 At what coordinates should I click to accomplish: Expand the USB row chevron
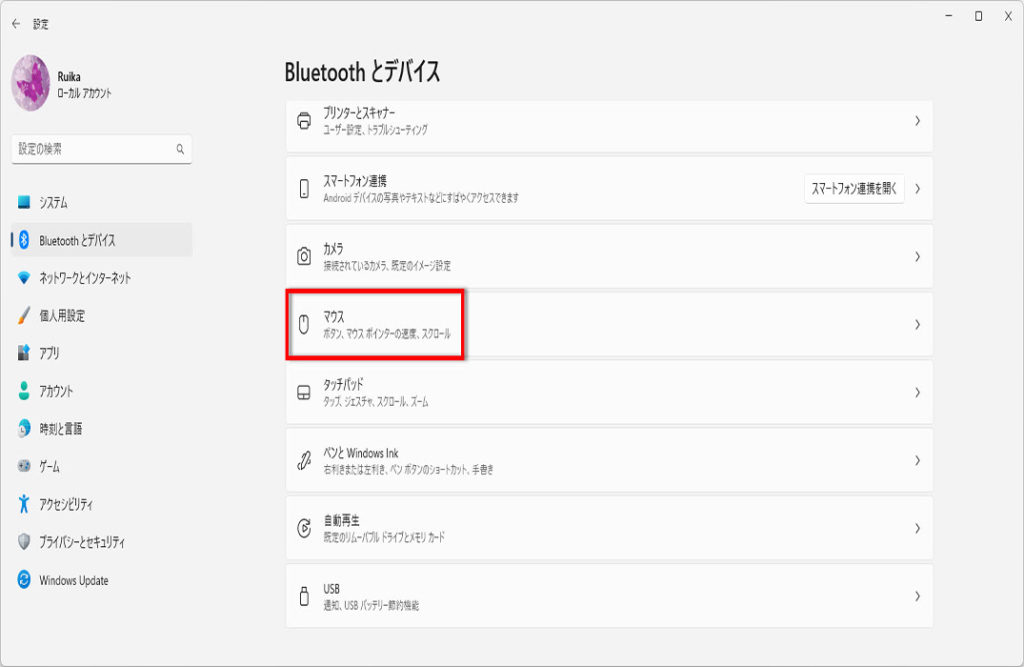click(916, 596)
